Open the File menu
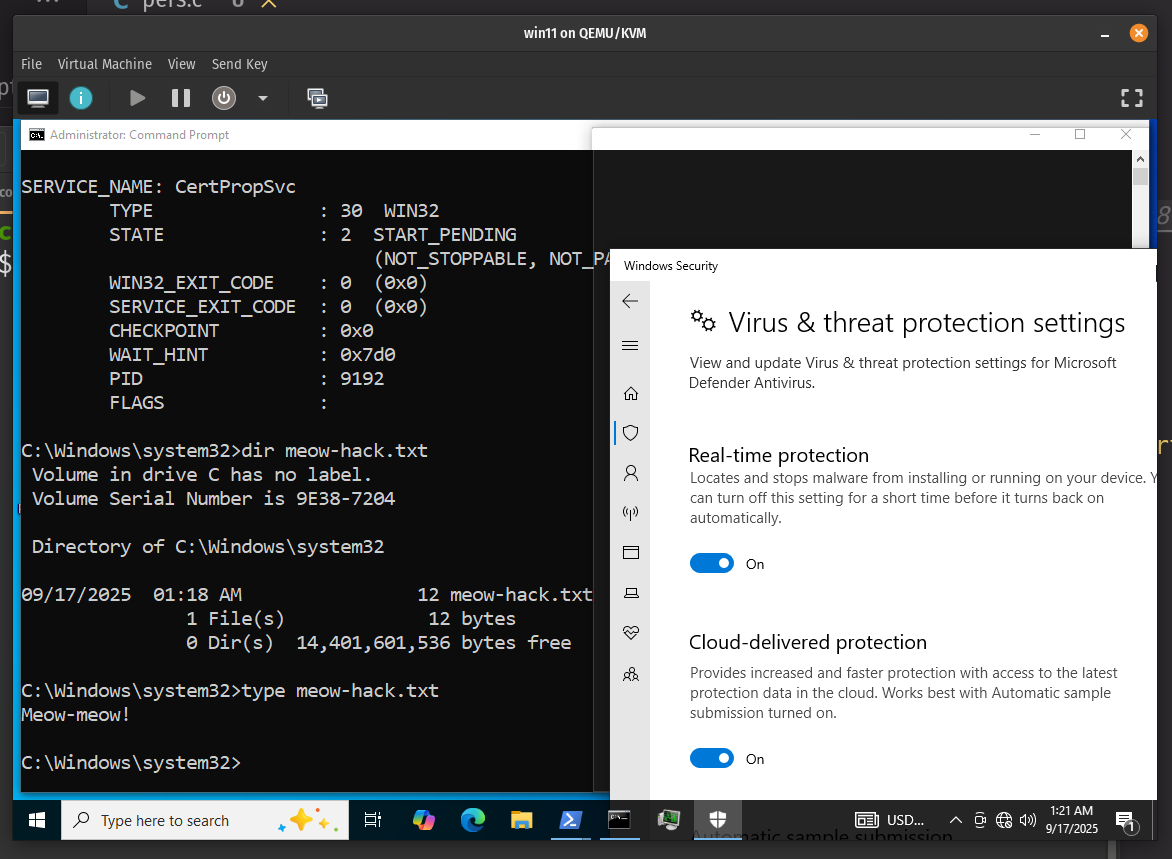The width and height of the screenshot is (1172, 859). coord(31,64)
